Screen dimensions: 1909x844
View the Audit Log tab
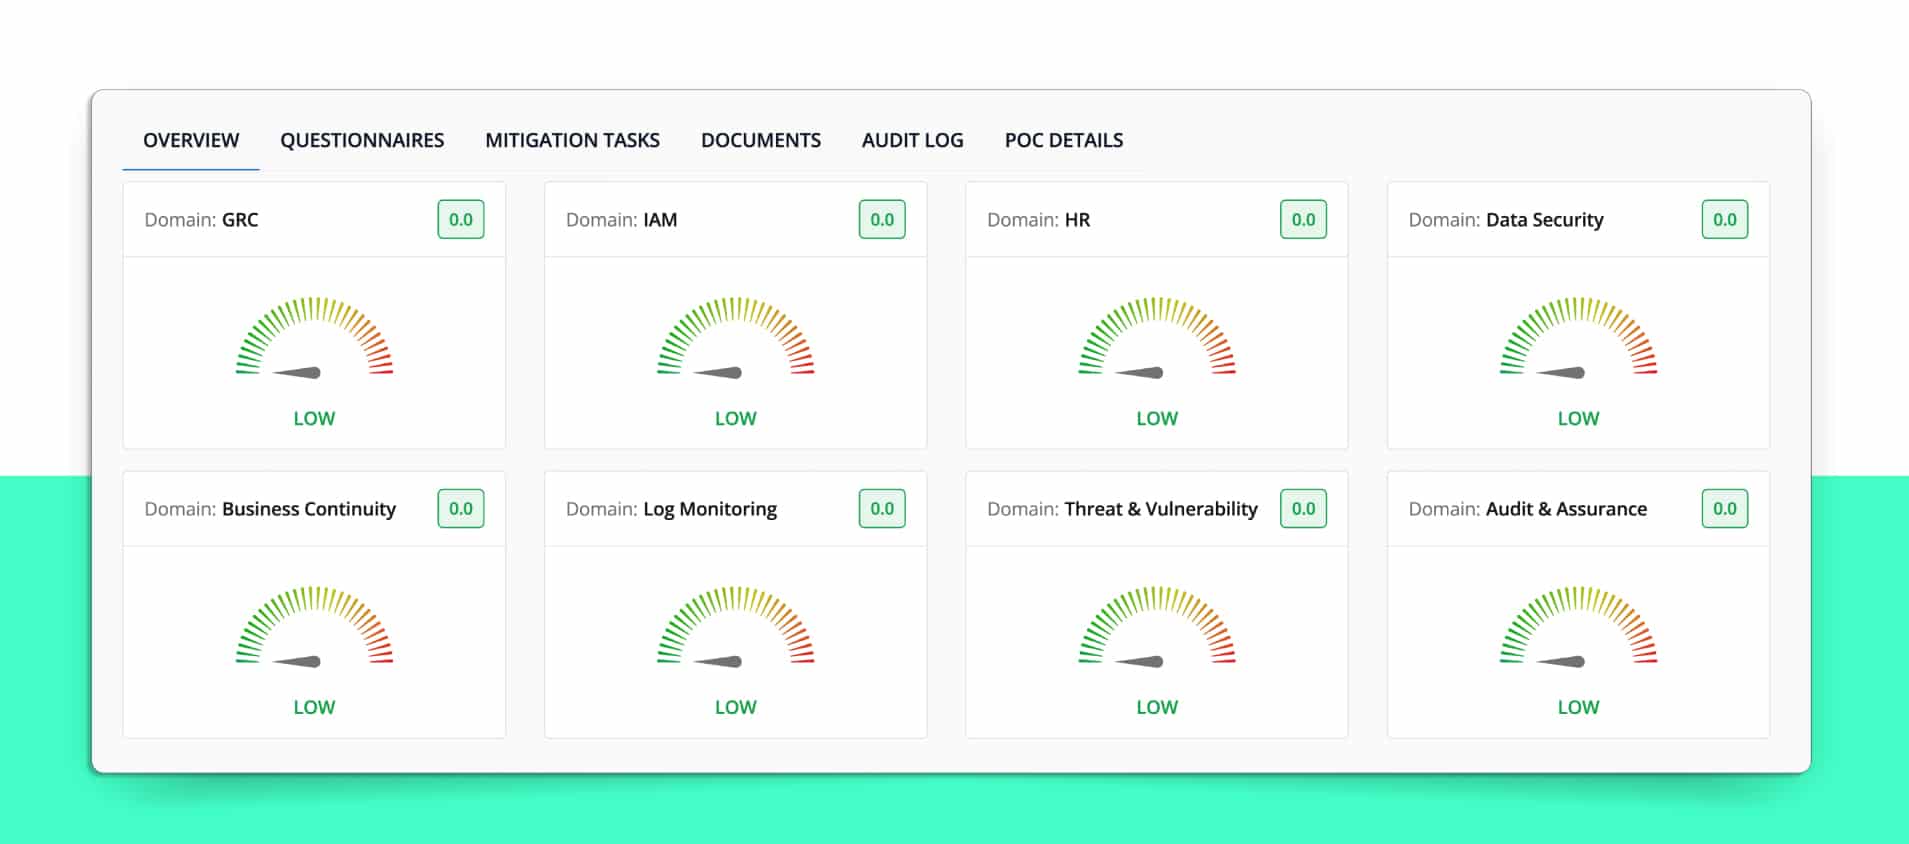click(913, 140)
